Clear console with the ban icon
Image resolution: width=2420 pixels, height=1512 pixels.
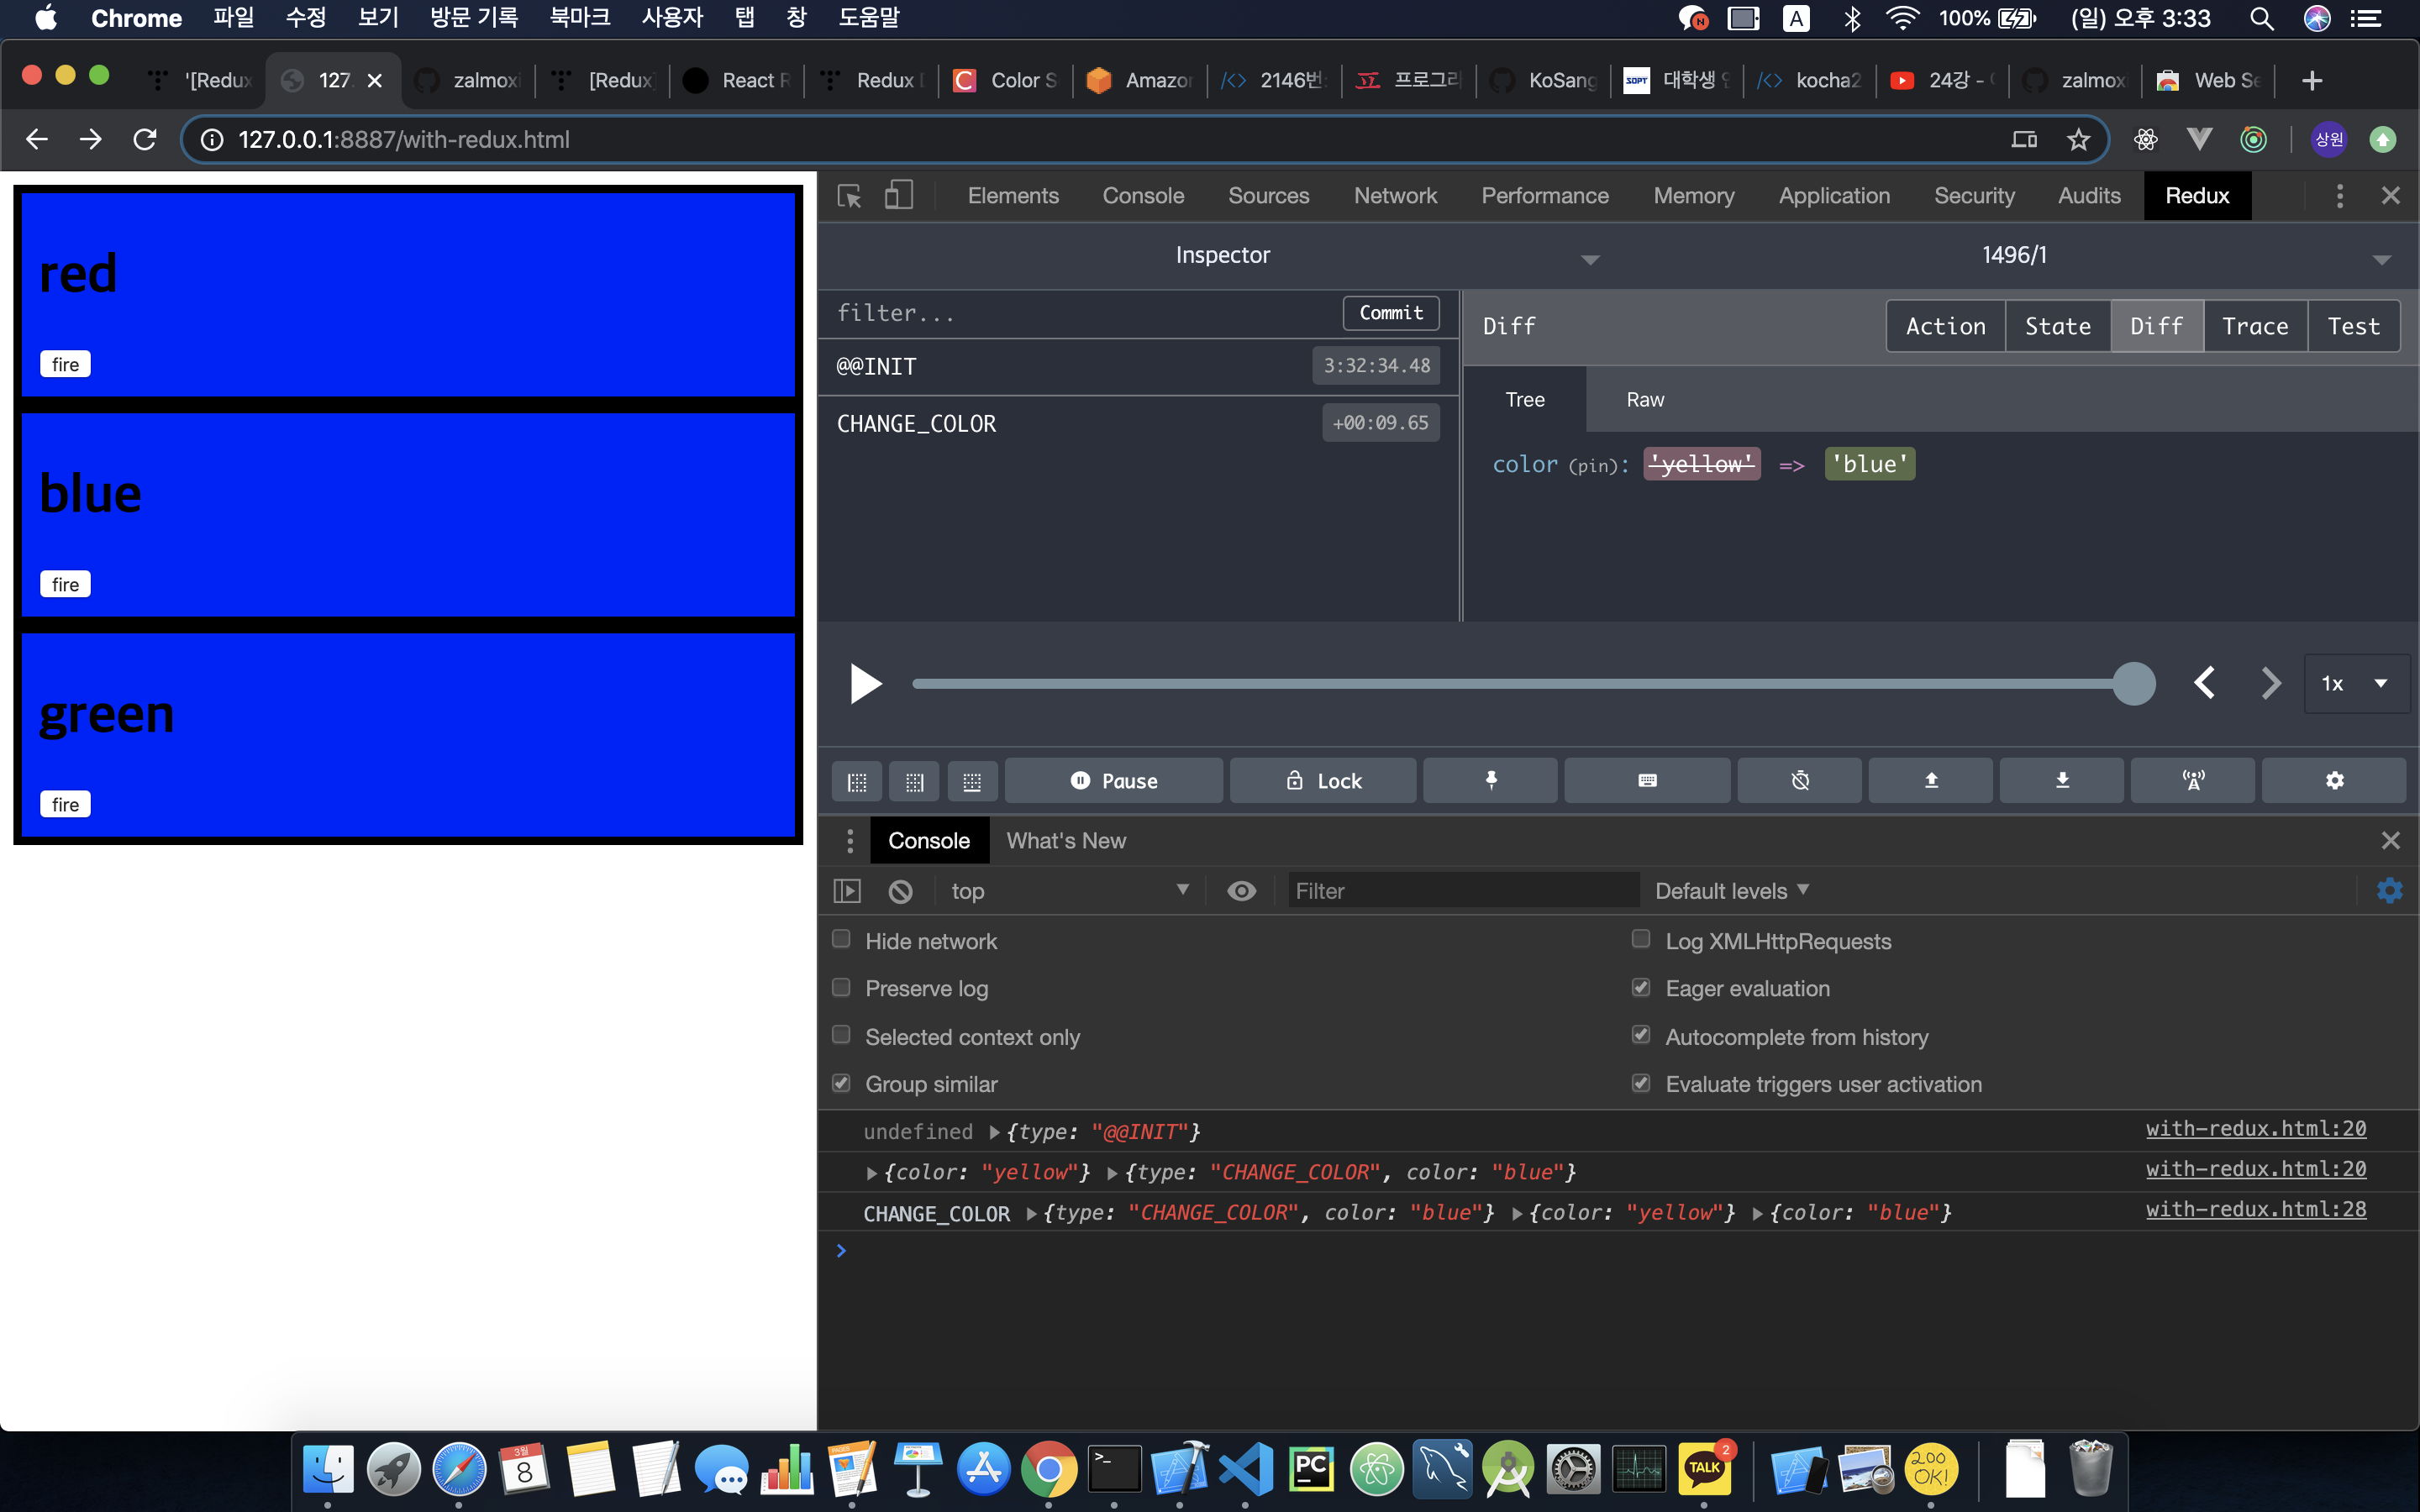(x=900, y=891)
